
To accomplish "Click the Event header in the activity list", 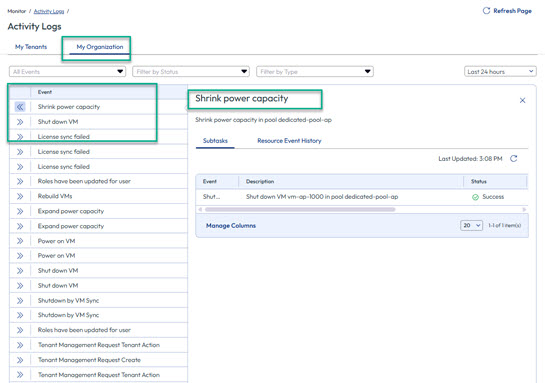I will (45, 92).
